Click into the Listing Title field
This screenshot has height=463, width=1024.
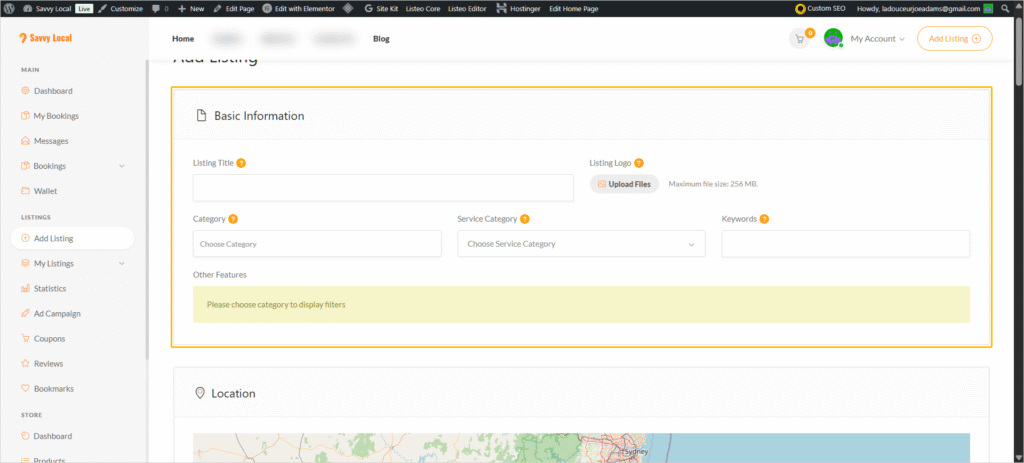(x=383, y=188)
